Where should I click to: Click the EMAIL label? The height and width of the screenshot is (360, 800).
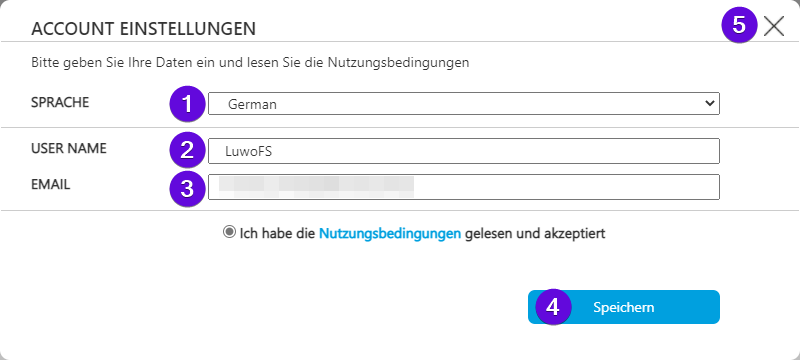click(51, 185)
